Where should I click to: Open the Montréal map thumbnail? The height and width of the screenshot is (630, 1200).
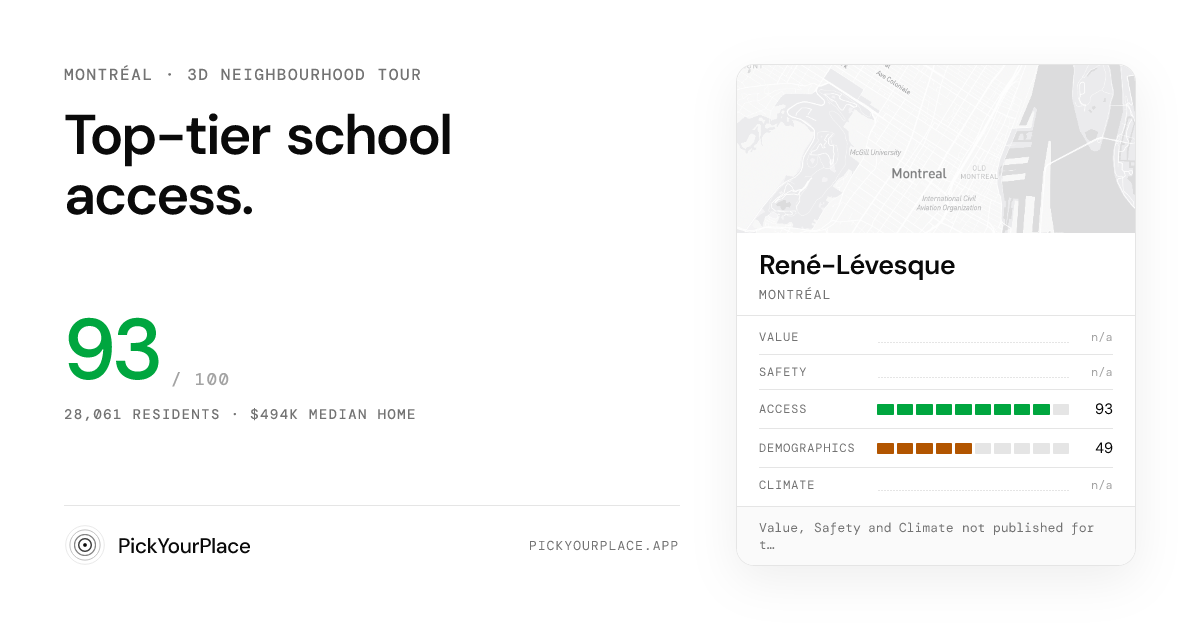click(x=936, y=149)
